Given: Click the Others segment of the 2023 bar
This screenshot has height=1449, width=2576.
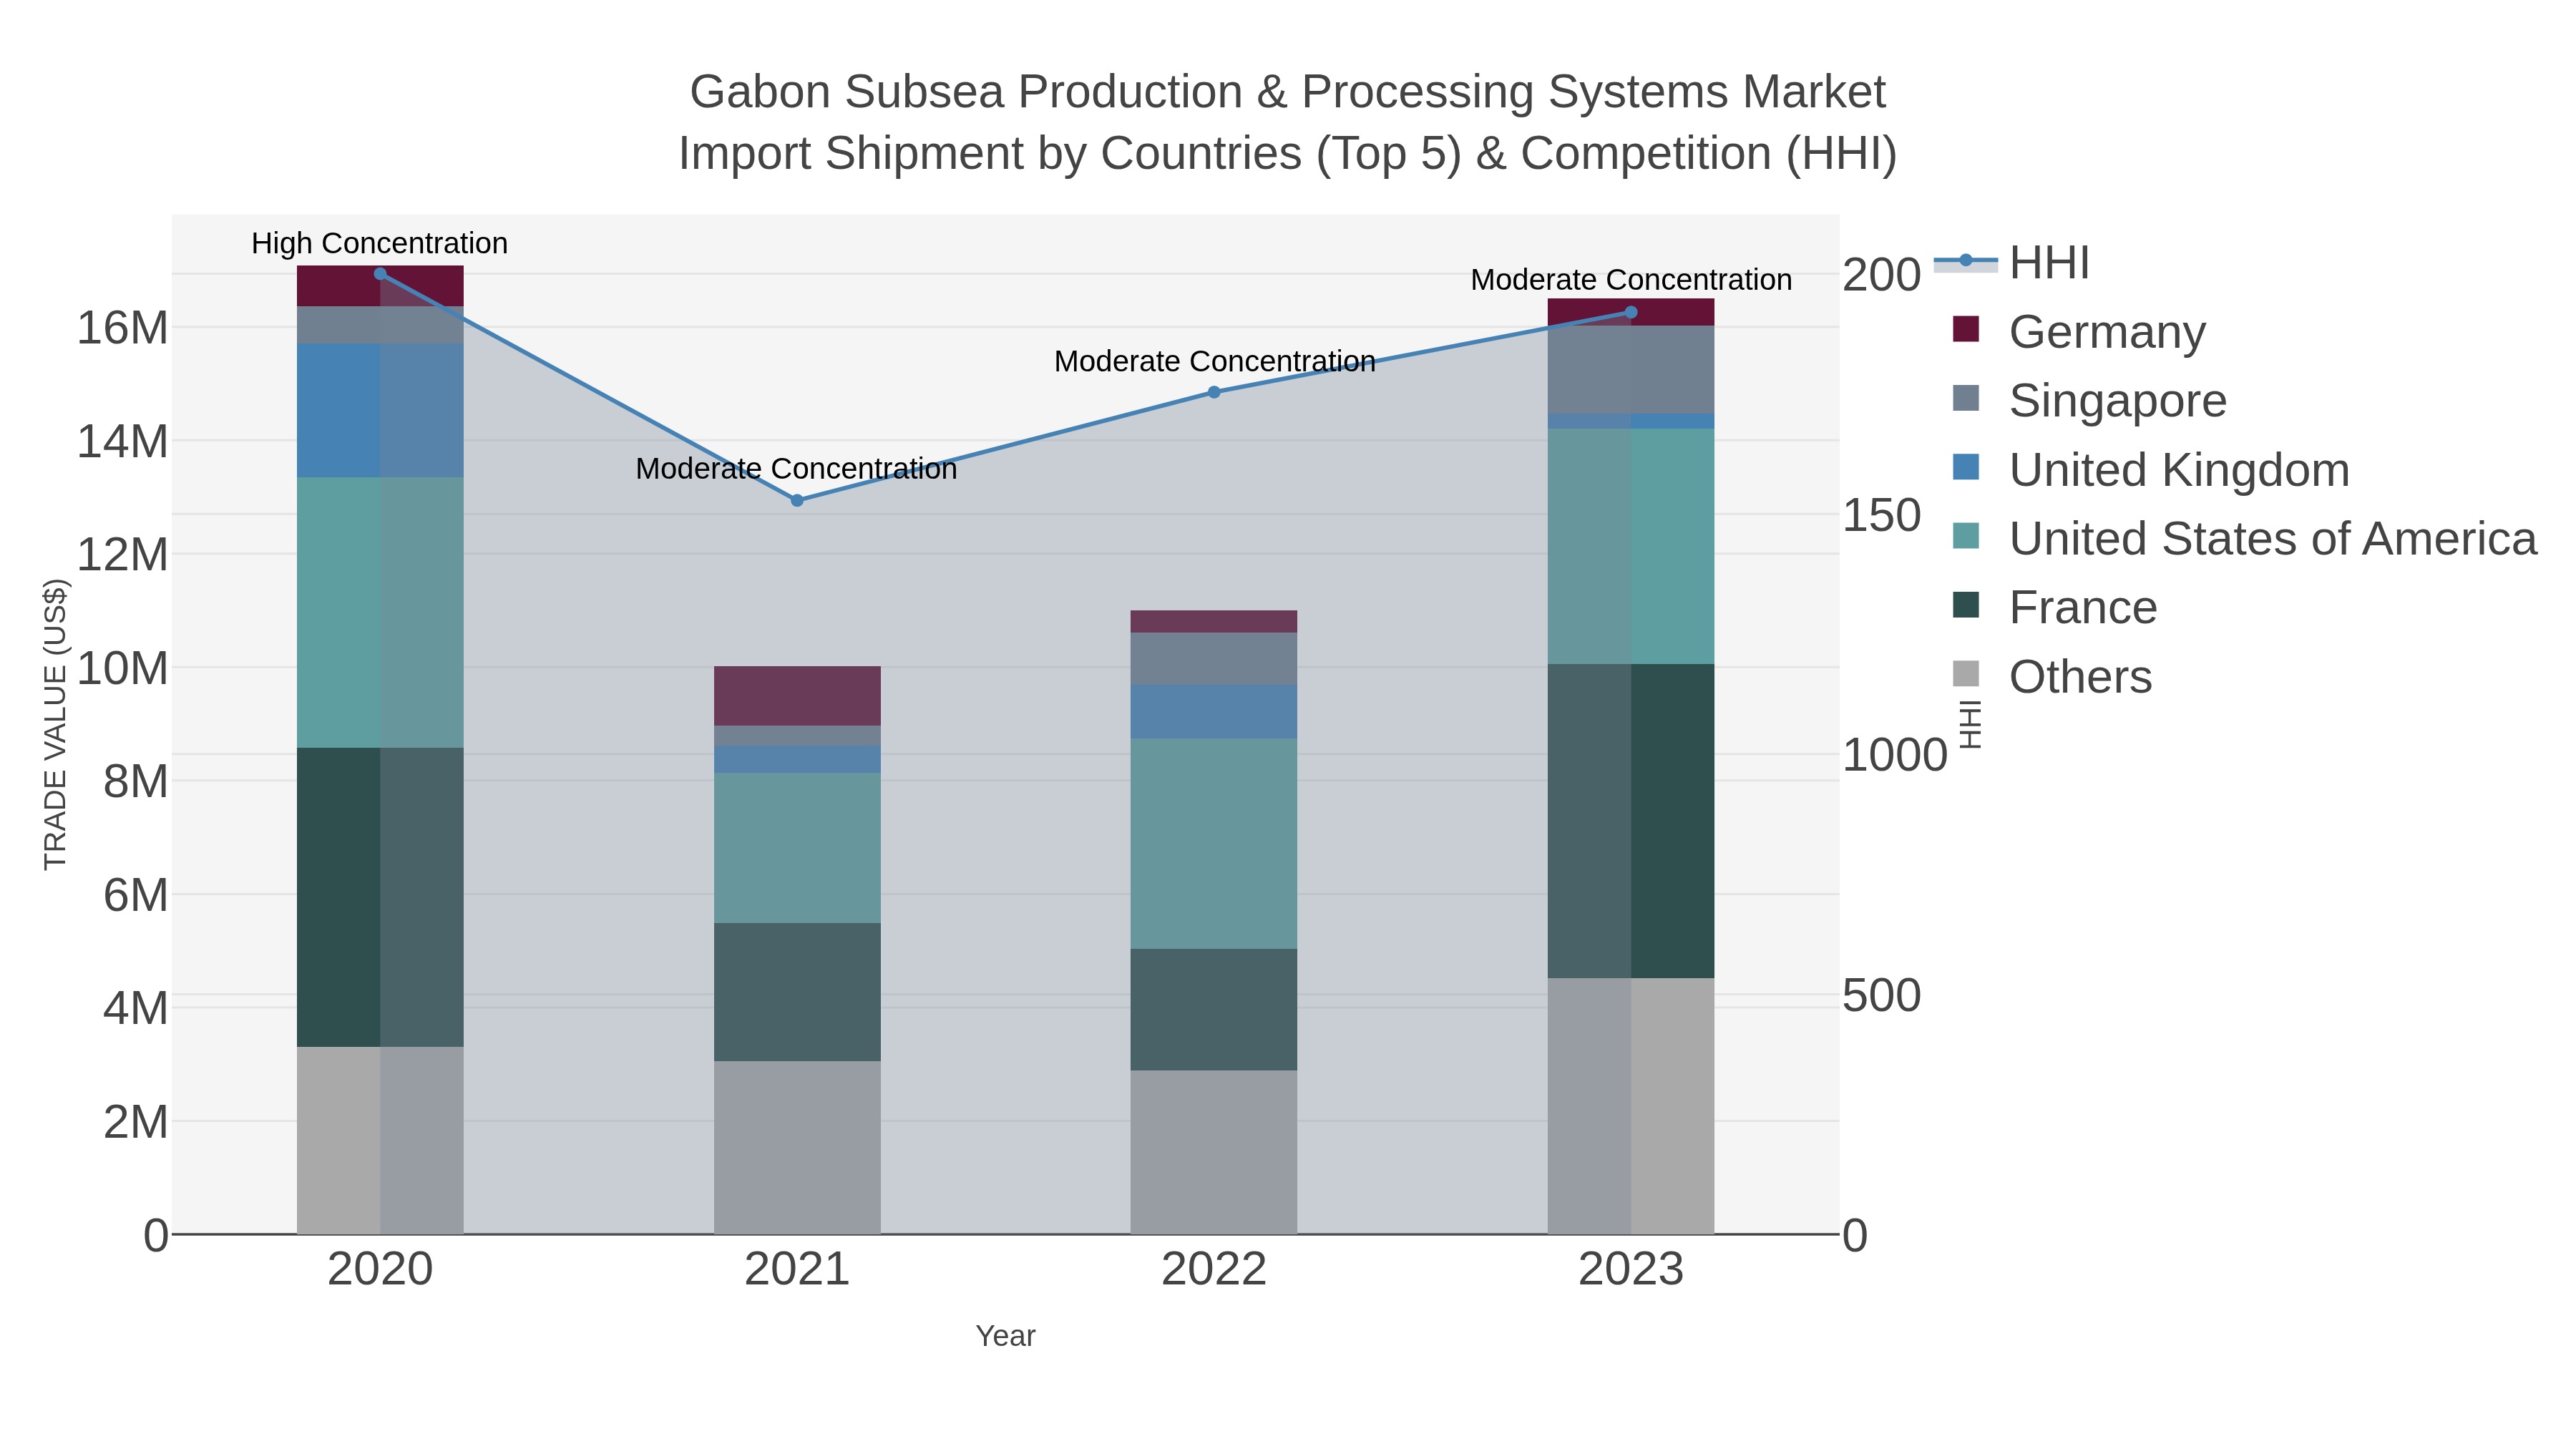Looking at the screenshot, I should (x=1631, y=1106).
